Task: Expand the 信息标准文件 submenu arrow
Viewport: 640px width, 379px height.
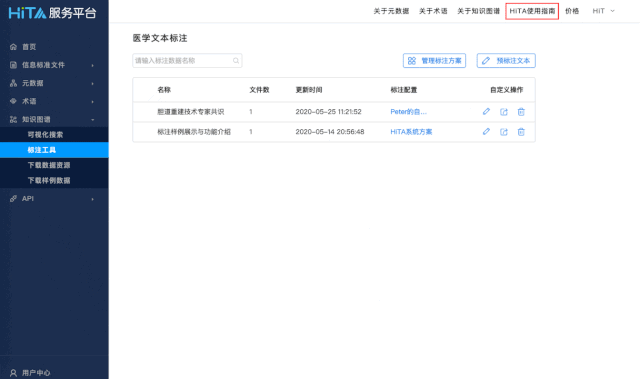Action: click(x=93, y=65)
